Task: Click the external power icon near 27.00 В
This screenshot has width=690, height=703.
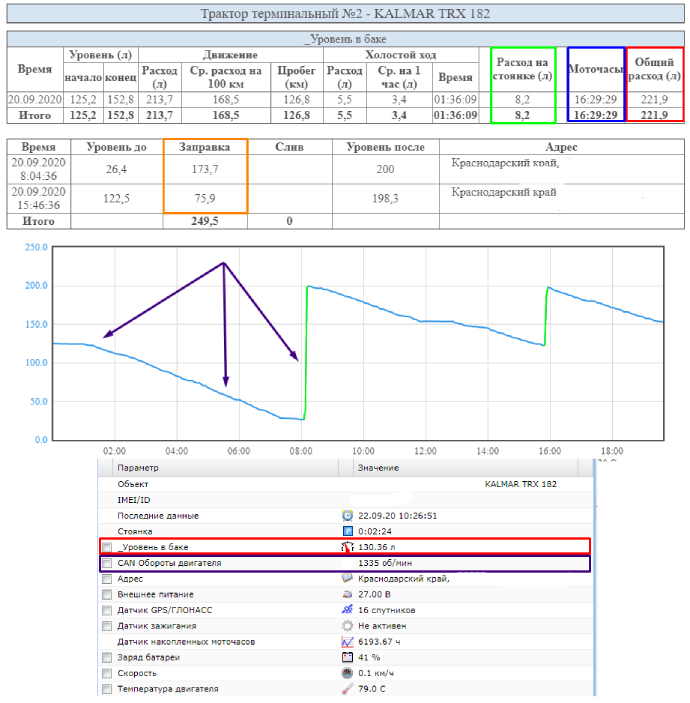Action: 348,594
